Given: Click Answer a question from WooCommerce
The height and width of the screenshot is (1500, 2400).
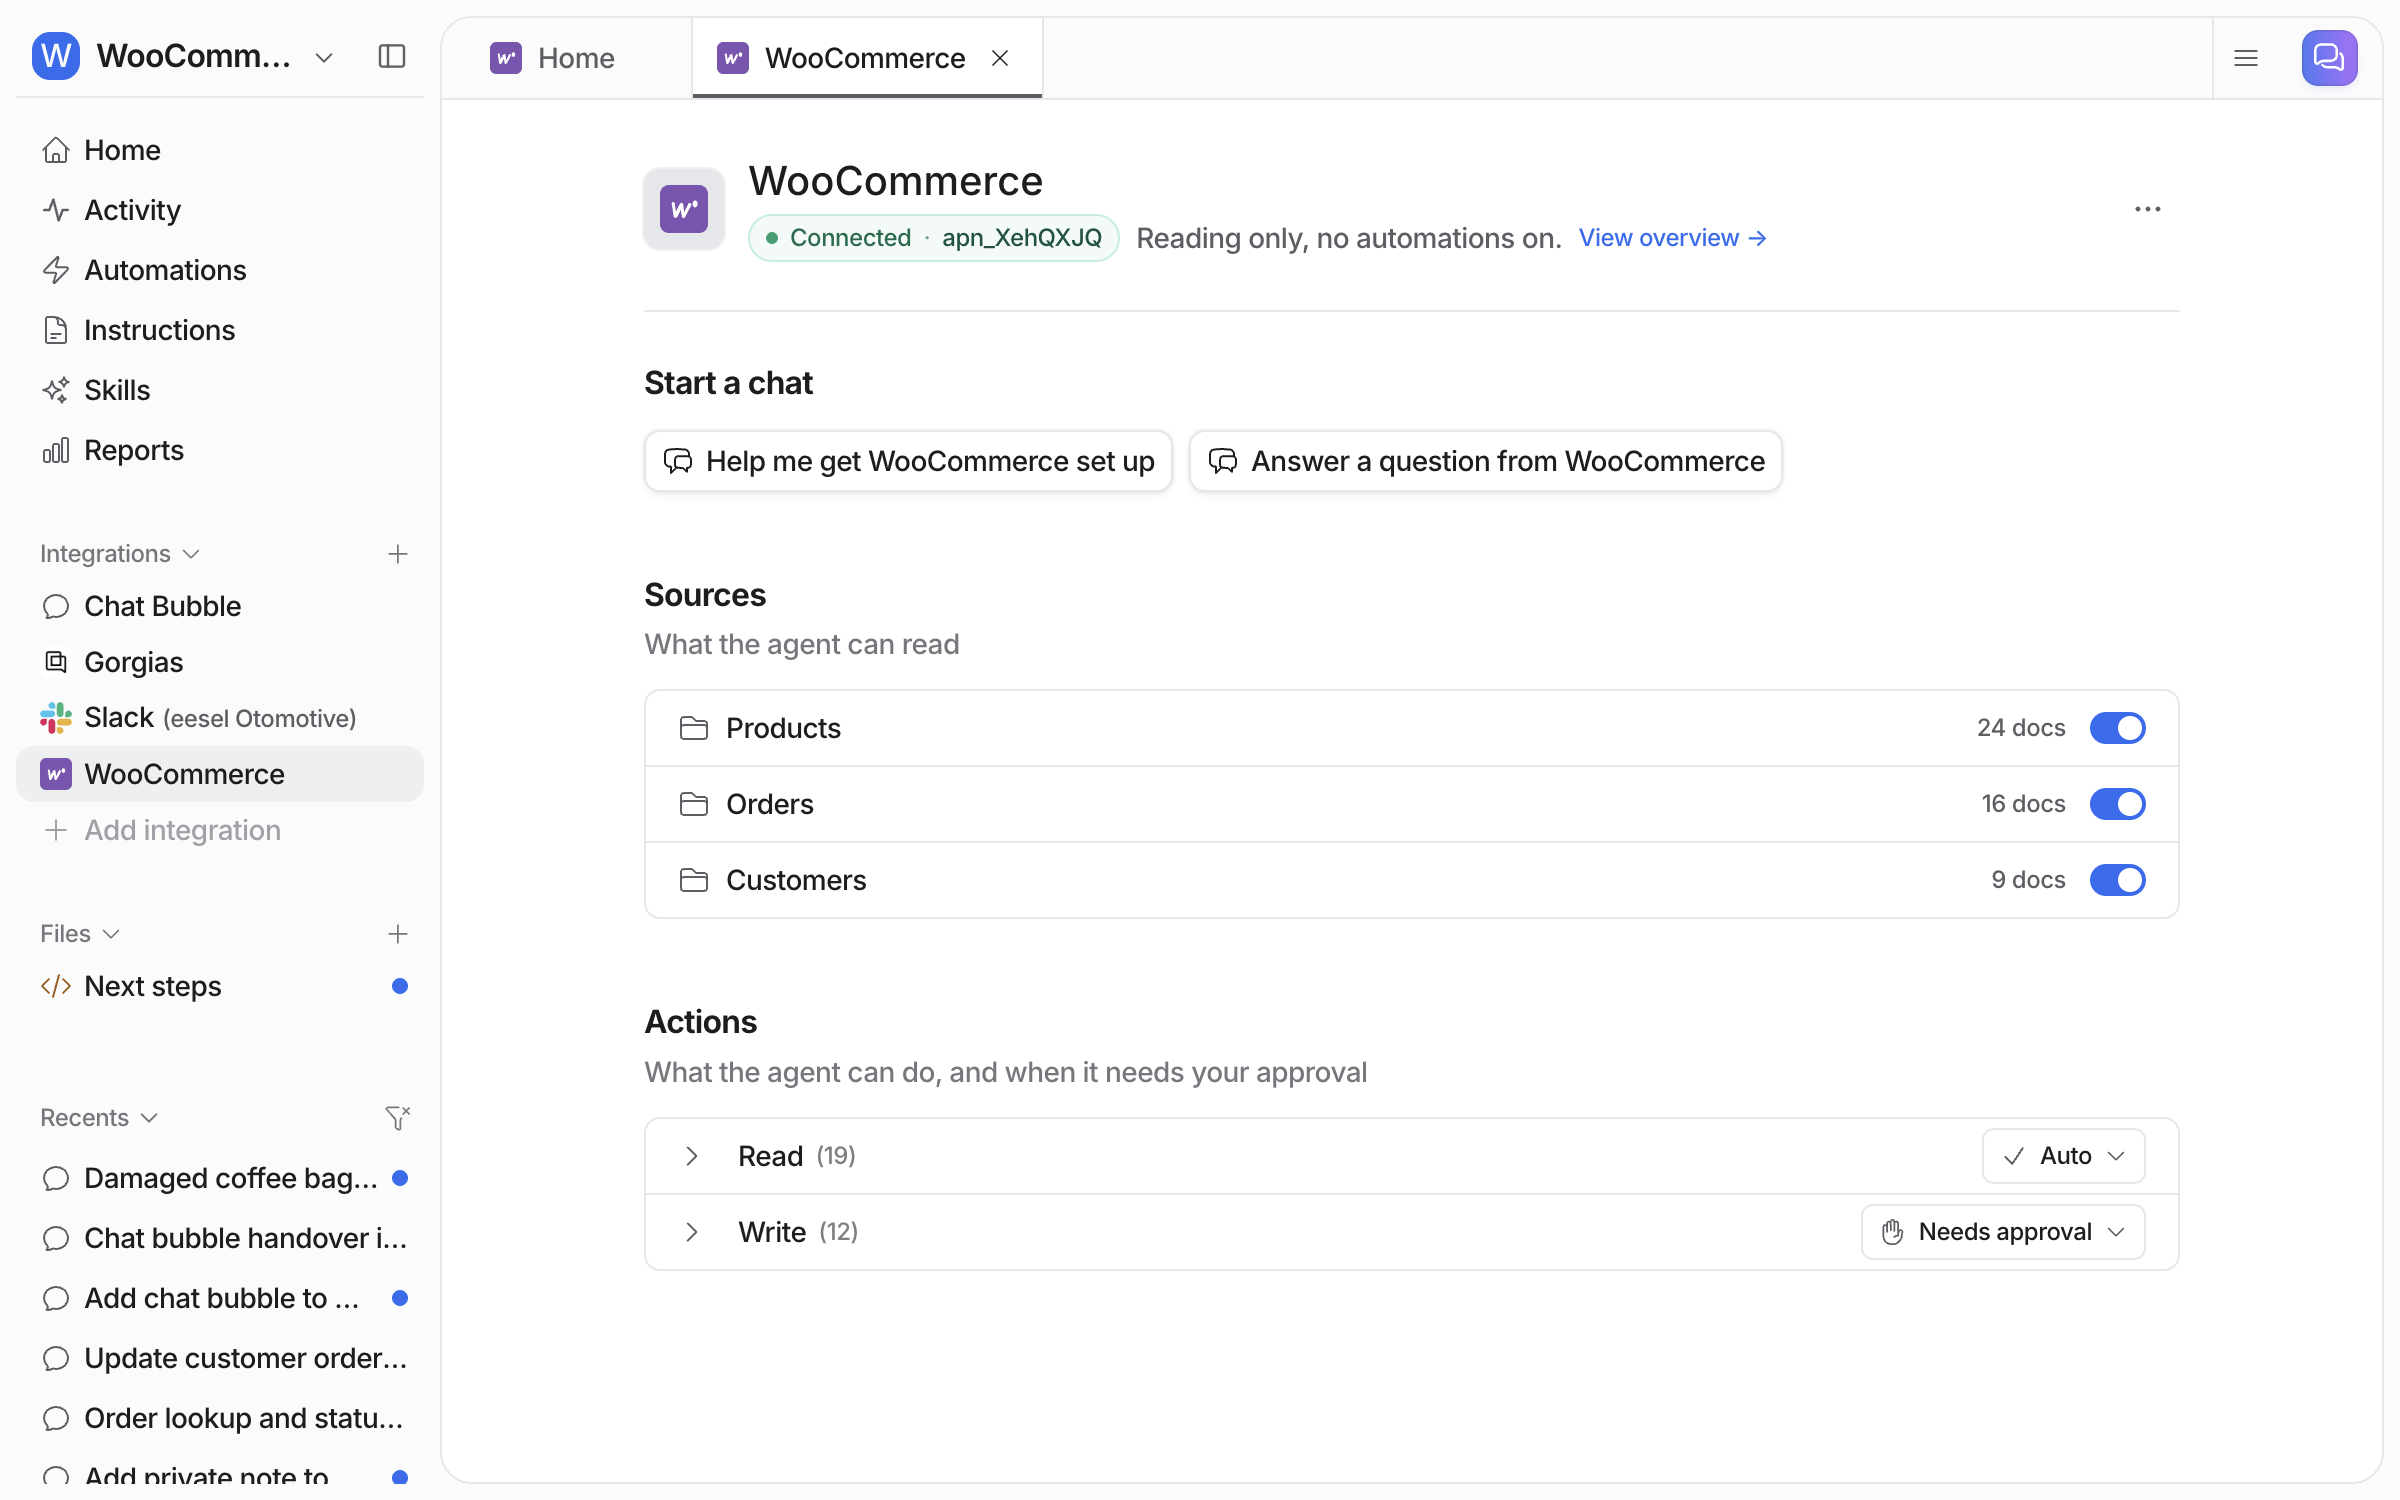Looking at the screenshot, I should [x=1485, y=461].
